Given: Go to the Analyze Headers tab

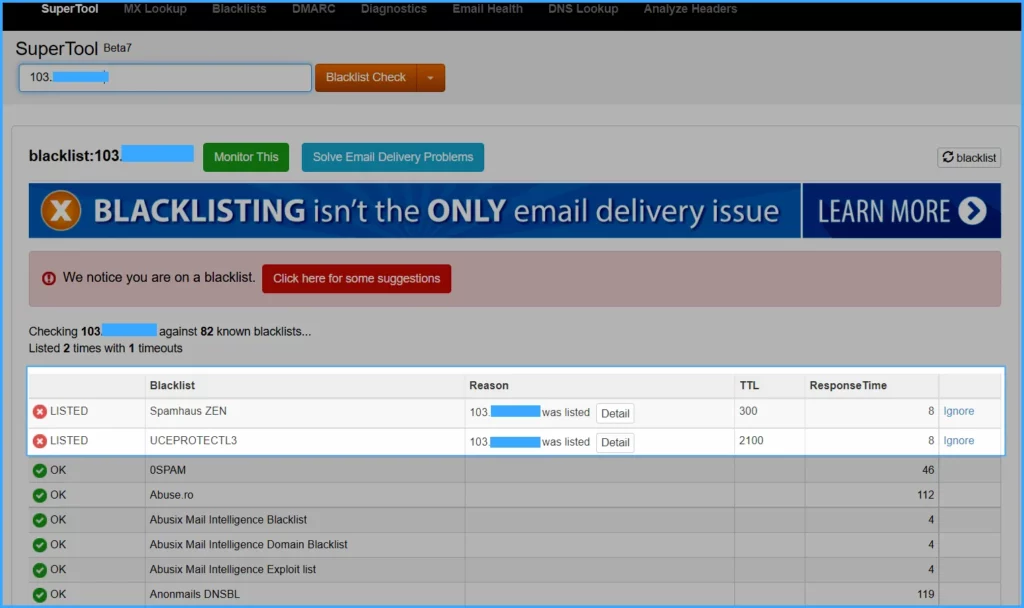Looking at the screenshot, I should coord(690,9).
